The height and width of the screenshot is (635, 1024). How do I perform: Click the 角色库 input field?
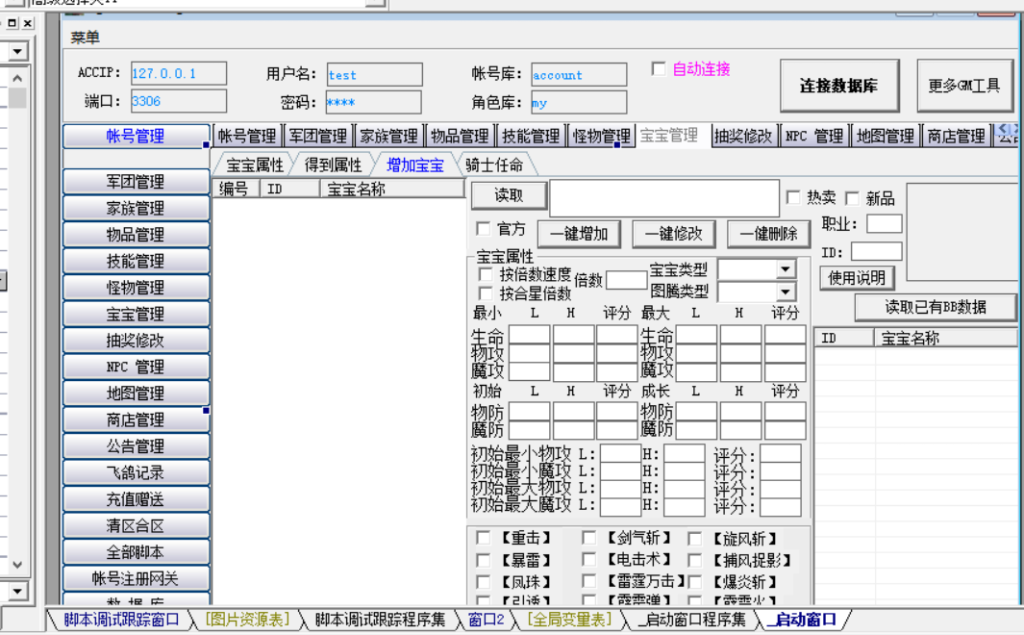point(579,103)
